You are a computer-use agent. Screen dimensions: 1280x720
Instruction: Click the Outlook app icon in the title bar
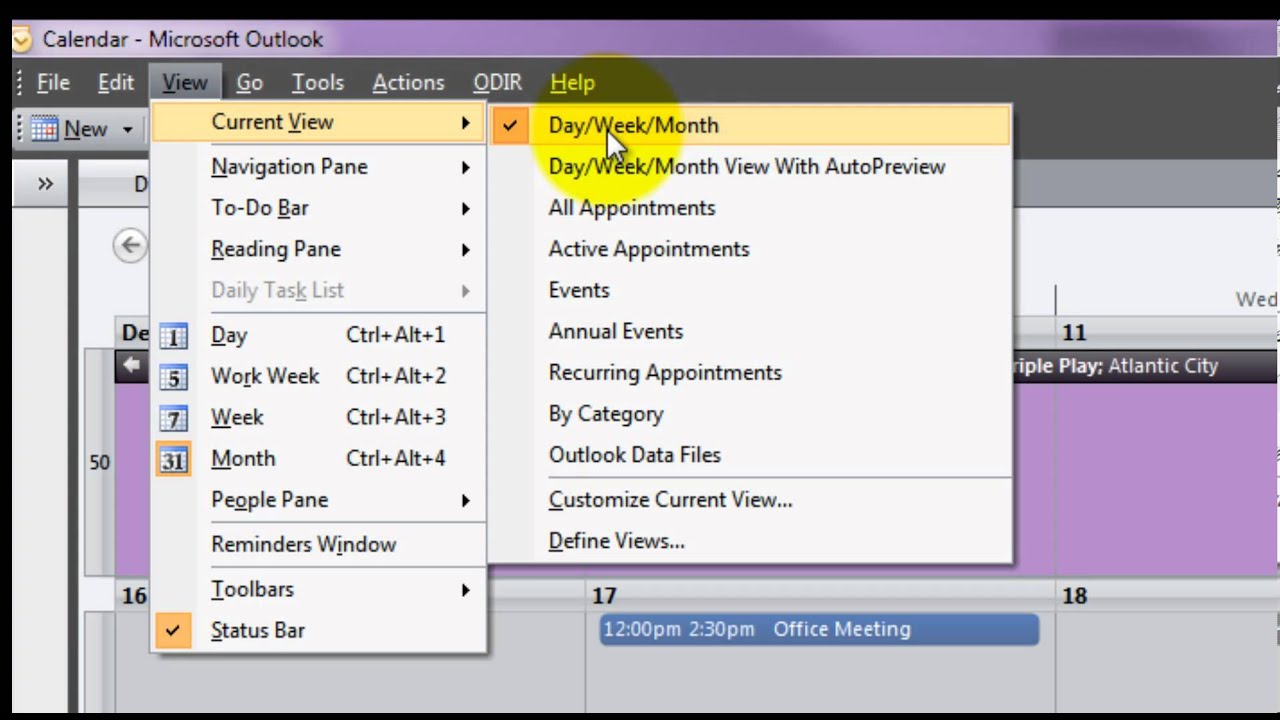pos(22,40)
